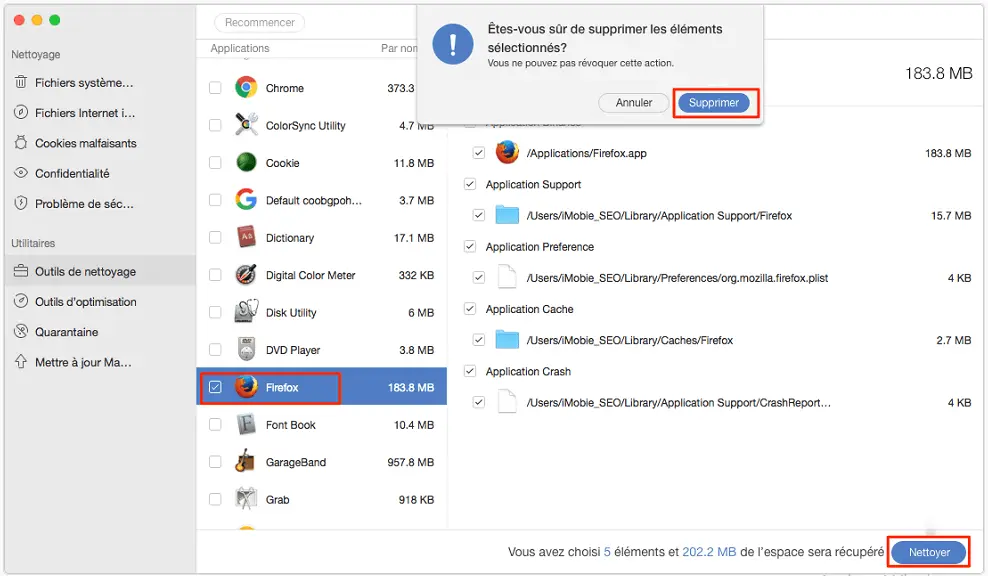Viewport: 988px width, 576px height.
Task: Click the Confidentialité eye icon
Action: click(x=21, y=173)
